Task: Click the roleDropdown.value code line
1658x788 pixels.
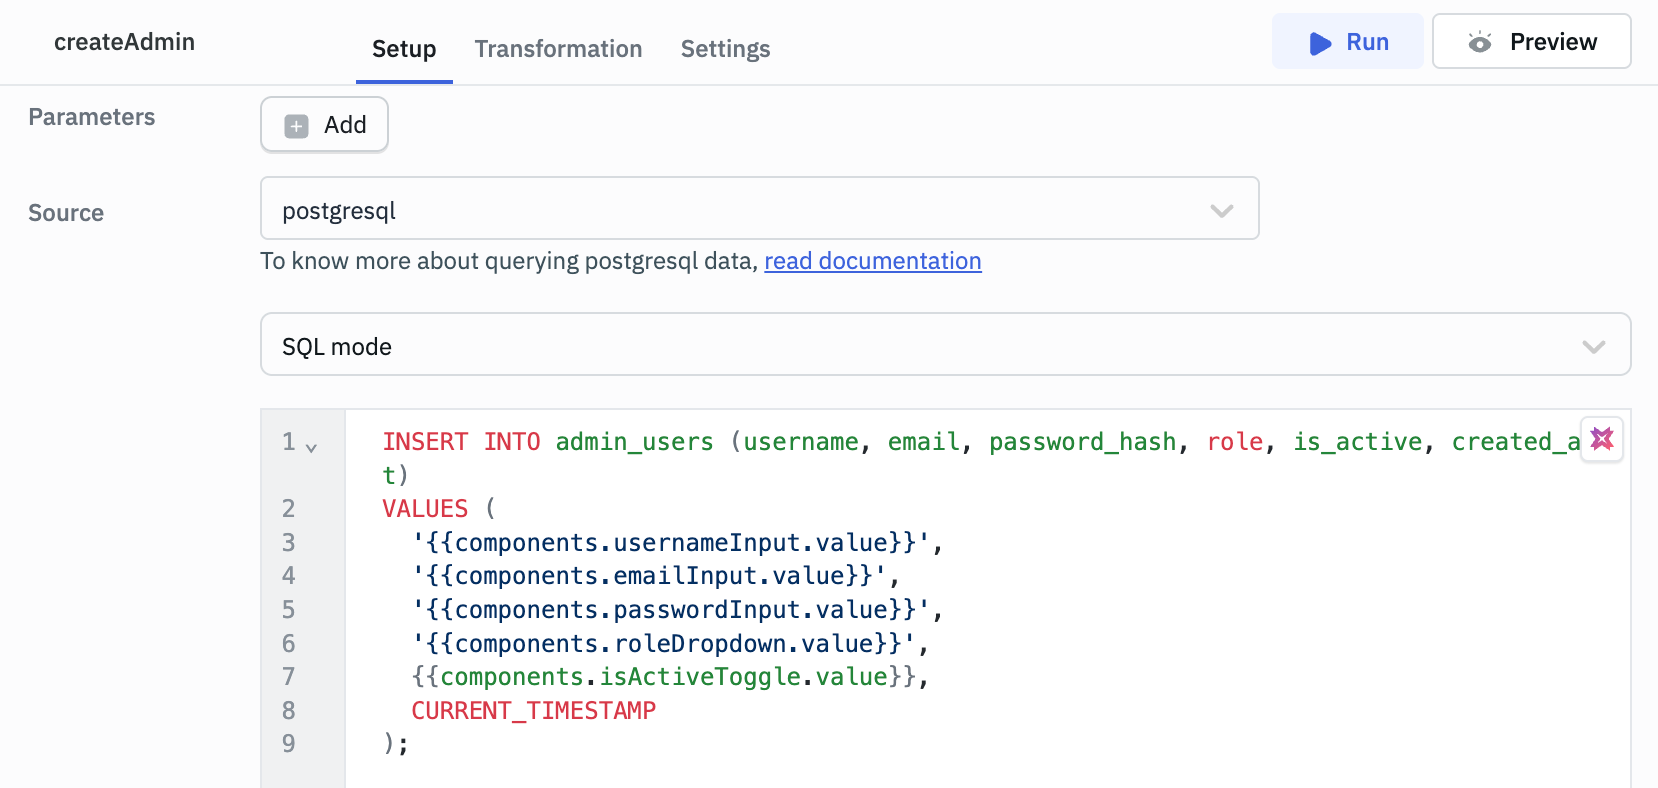Action: coord(669,644)
